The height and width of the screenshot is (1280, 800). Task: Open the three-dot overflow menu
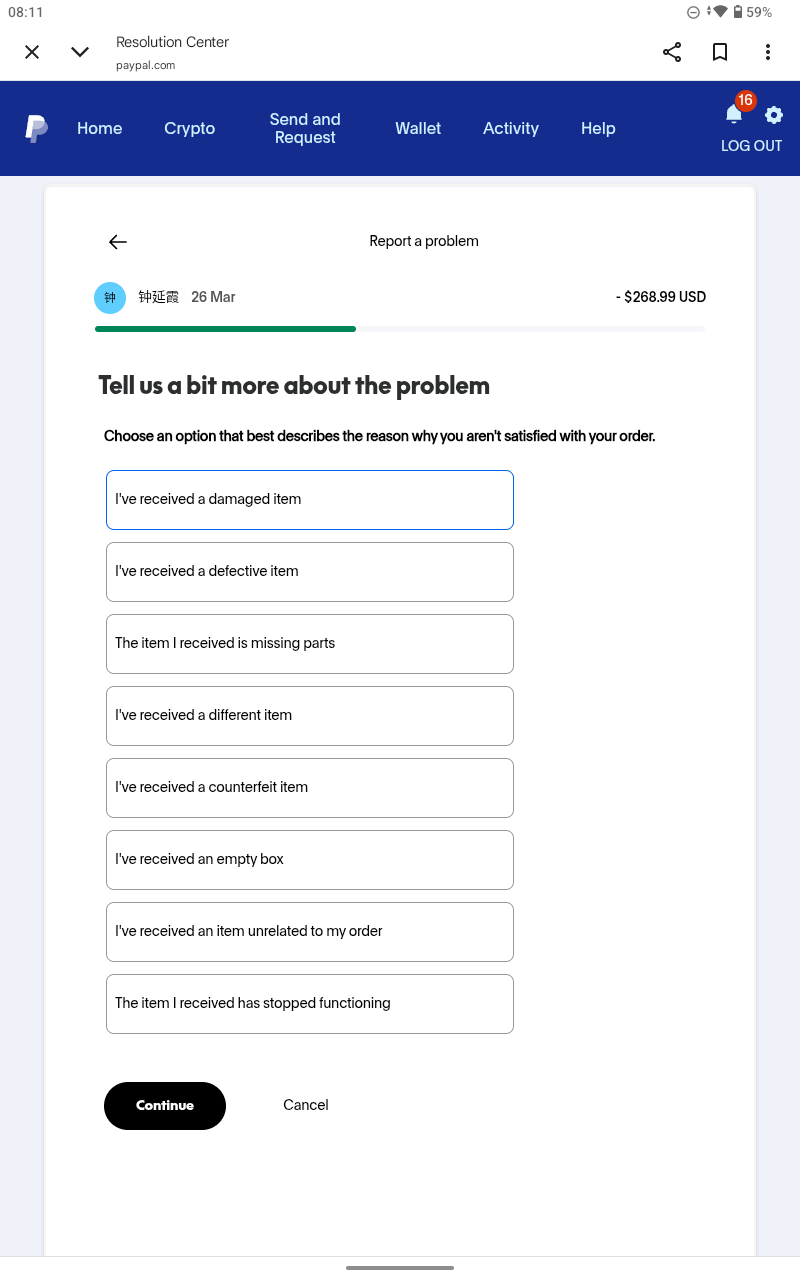(767, 52)
